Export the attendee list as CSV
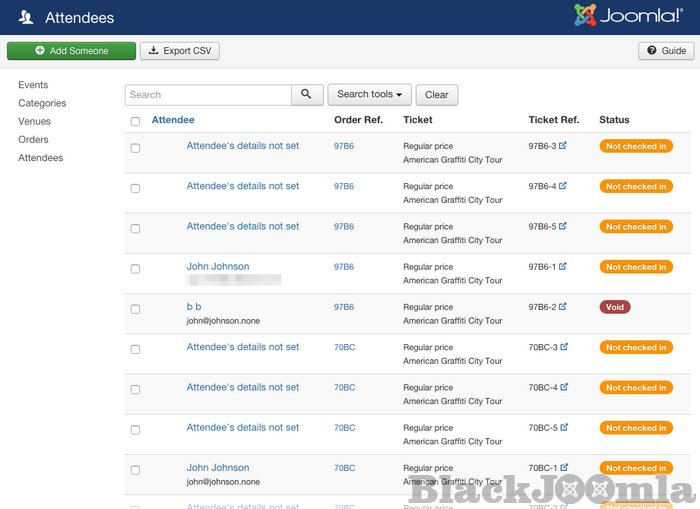The width and height of the screenshot is (700, 509). click(180, 51)
